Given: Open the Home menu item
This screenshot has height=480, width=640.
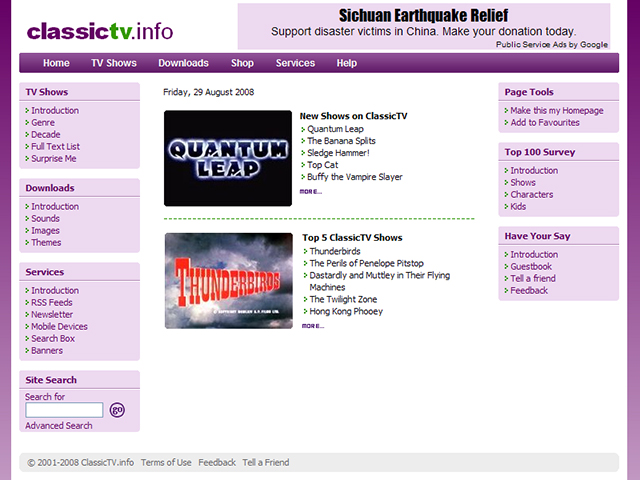Looking at the screenshot, I should 56,63.
